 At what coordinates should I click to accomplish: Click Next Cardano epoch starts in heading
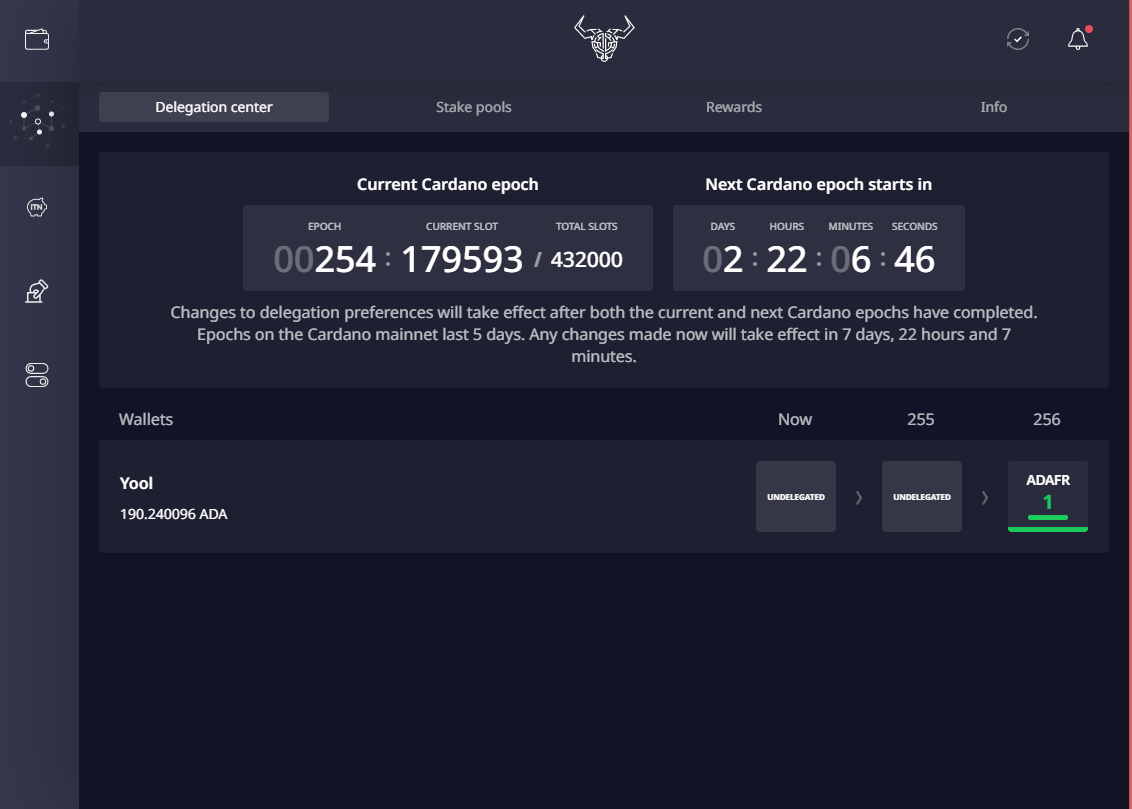pyautogui.click(x=819, y=184)
